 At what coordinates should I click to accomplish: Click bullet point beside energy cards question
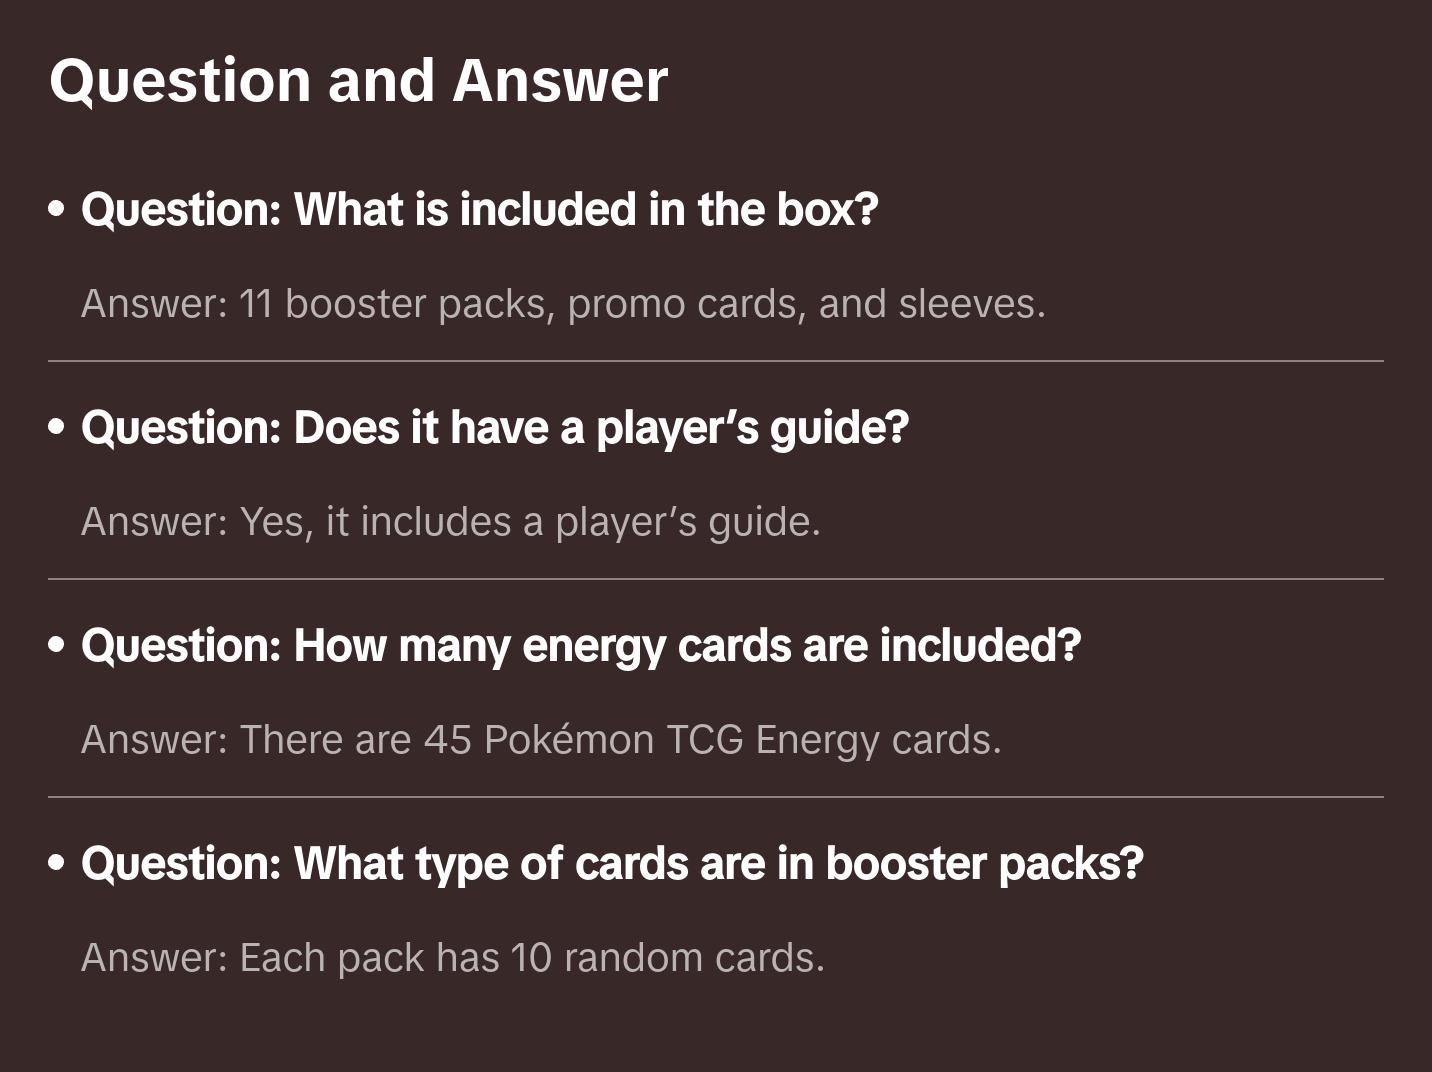point(57,645)
